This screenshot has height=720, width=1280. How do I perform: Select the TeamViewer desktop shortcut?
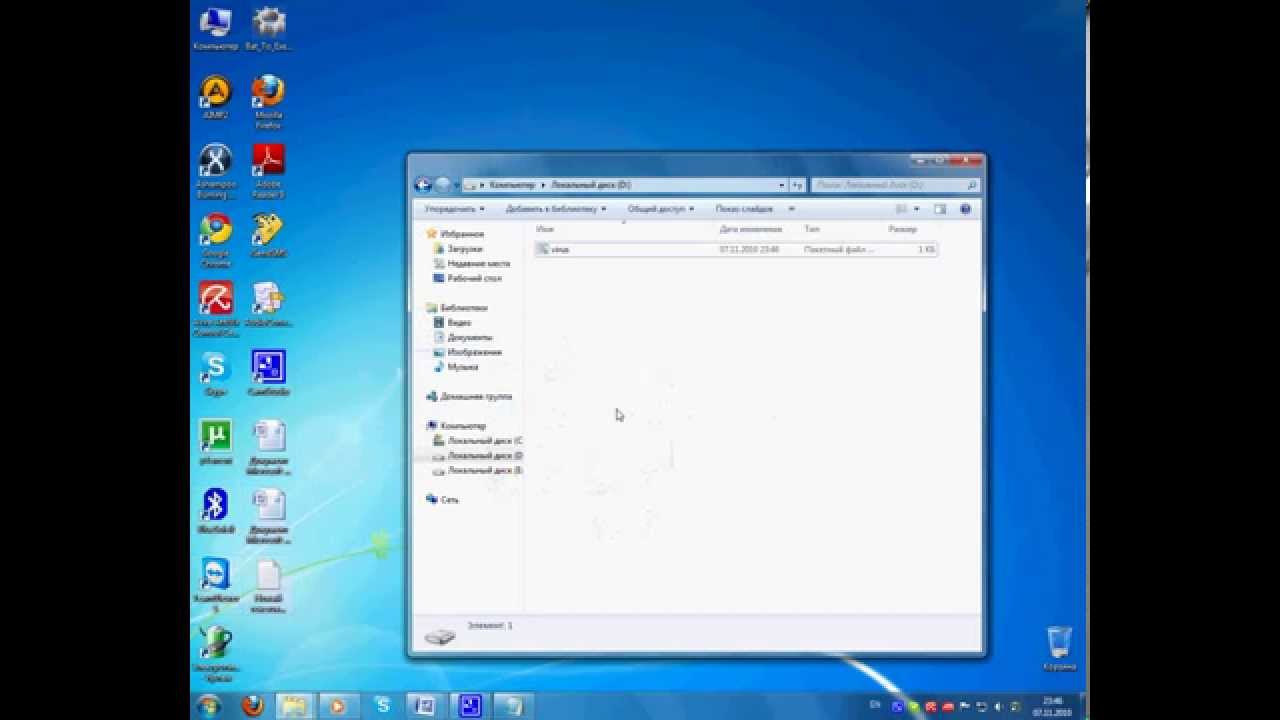tap(215, 585)
